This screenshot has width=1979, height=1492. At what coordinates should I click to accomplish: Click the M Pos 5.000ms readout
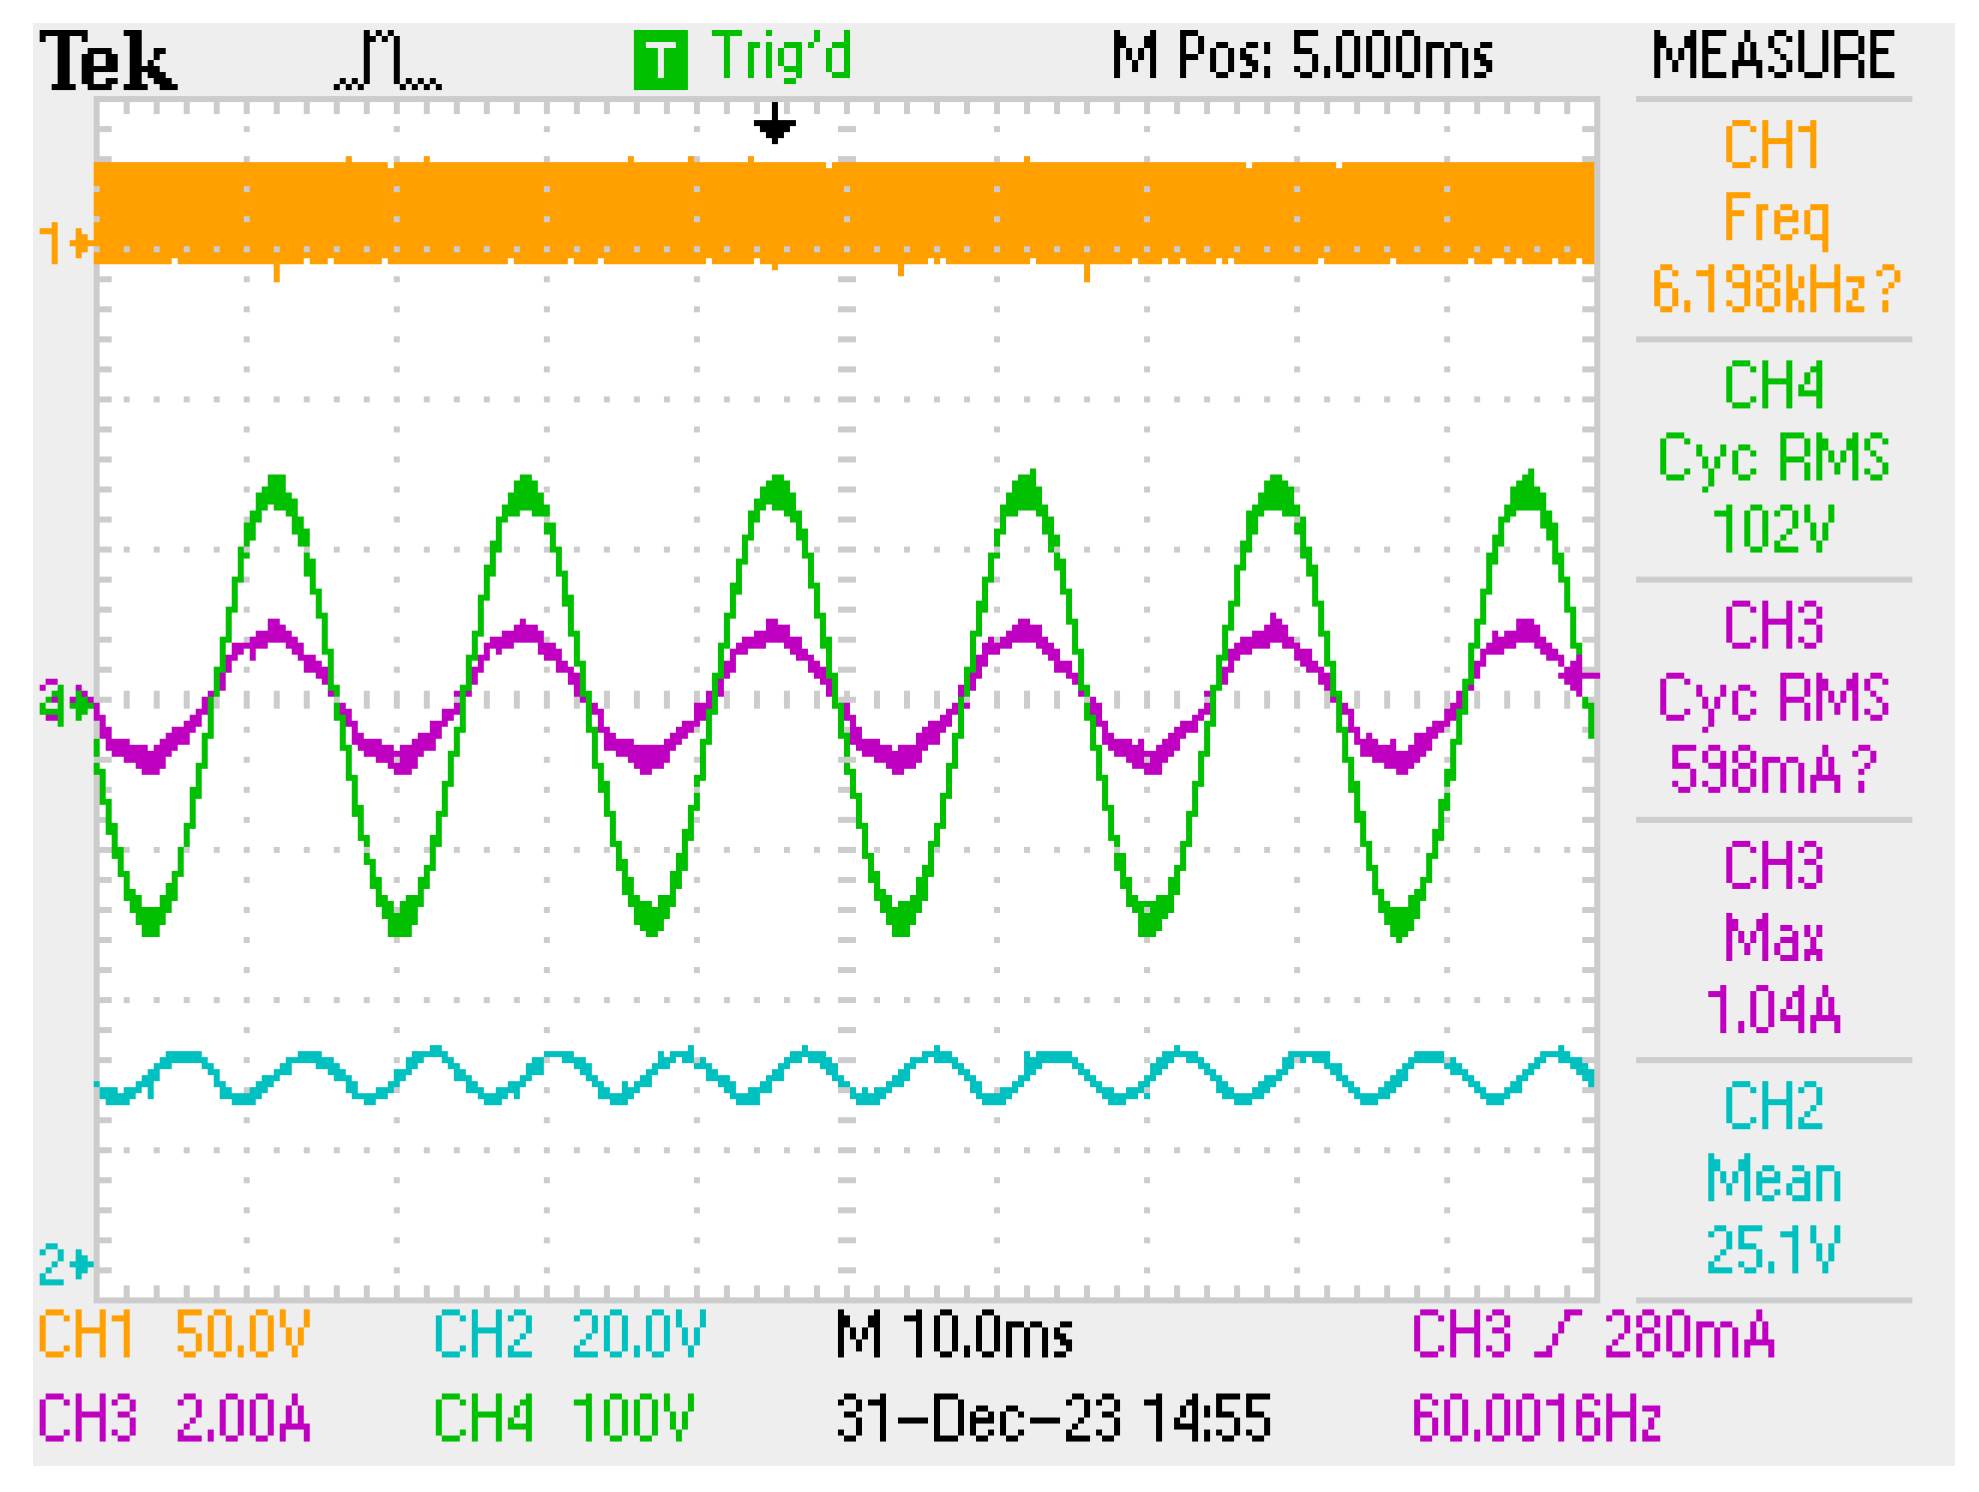point(1301,56)
